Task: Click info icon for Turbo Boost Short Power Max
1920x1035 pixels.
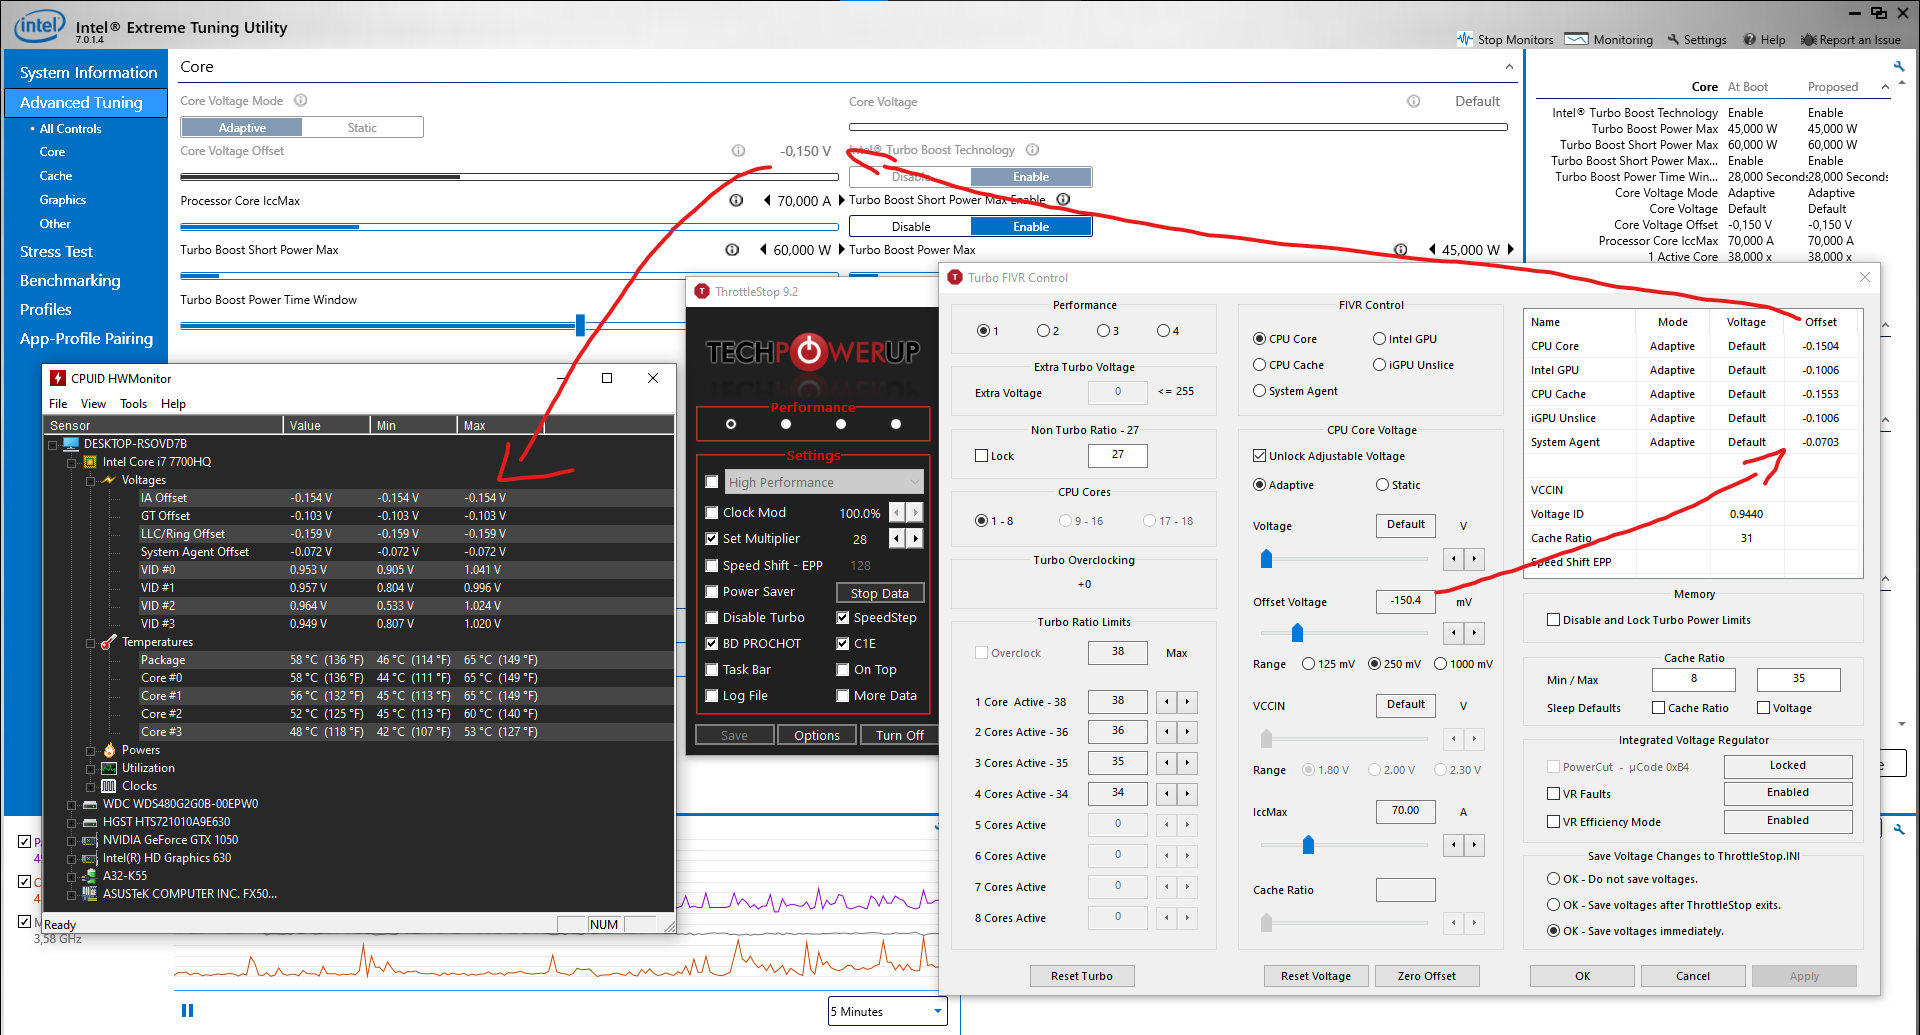Action: click(x=732, y=250)
